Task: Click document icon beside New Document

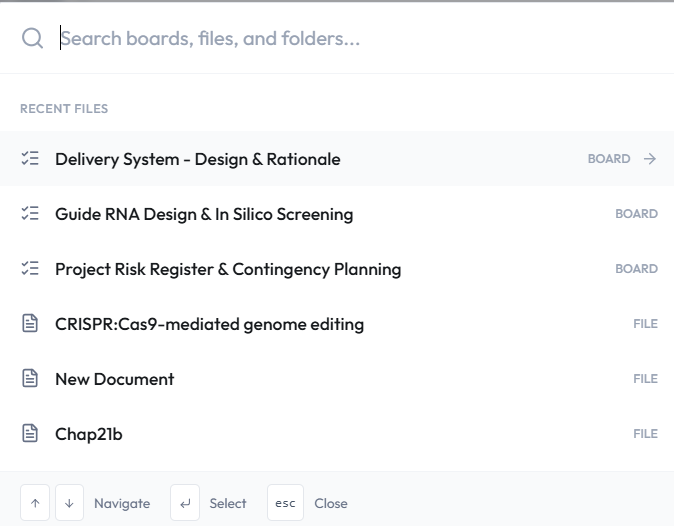Action: 30,379
